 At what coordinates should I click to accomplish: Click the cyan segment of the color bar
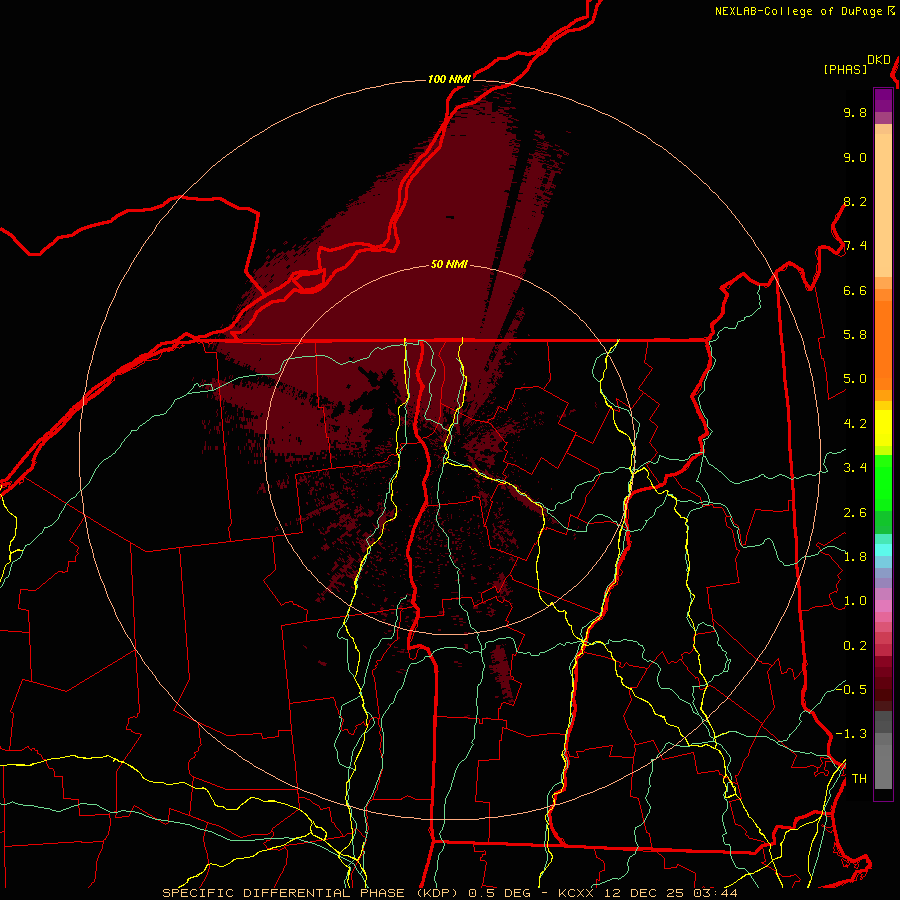pyautogui.click(x=883, y=550)
